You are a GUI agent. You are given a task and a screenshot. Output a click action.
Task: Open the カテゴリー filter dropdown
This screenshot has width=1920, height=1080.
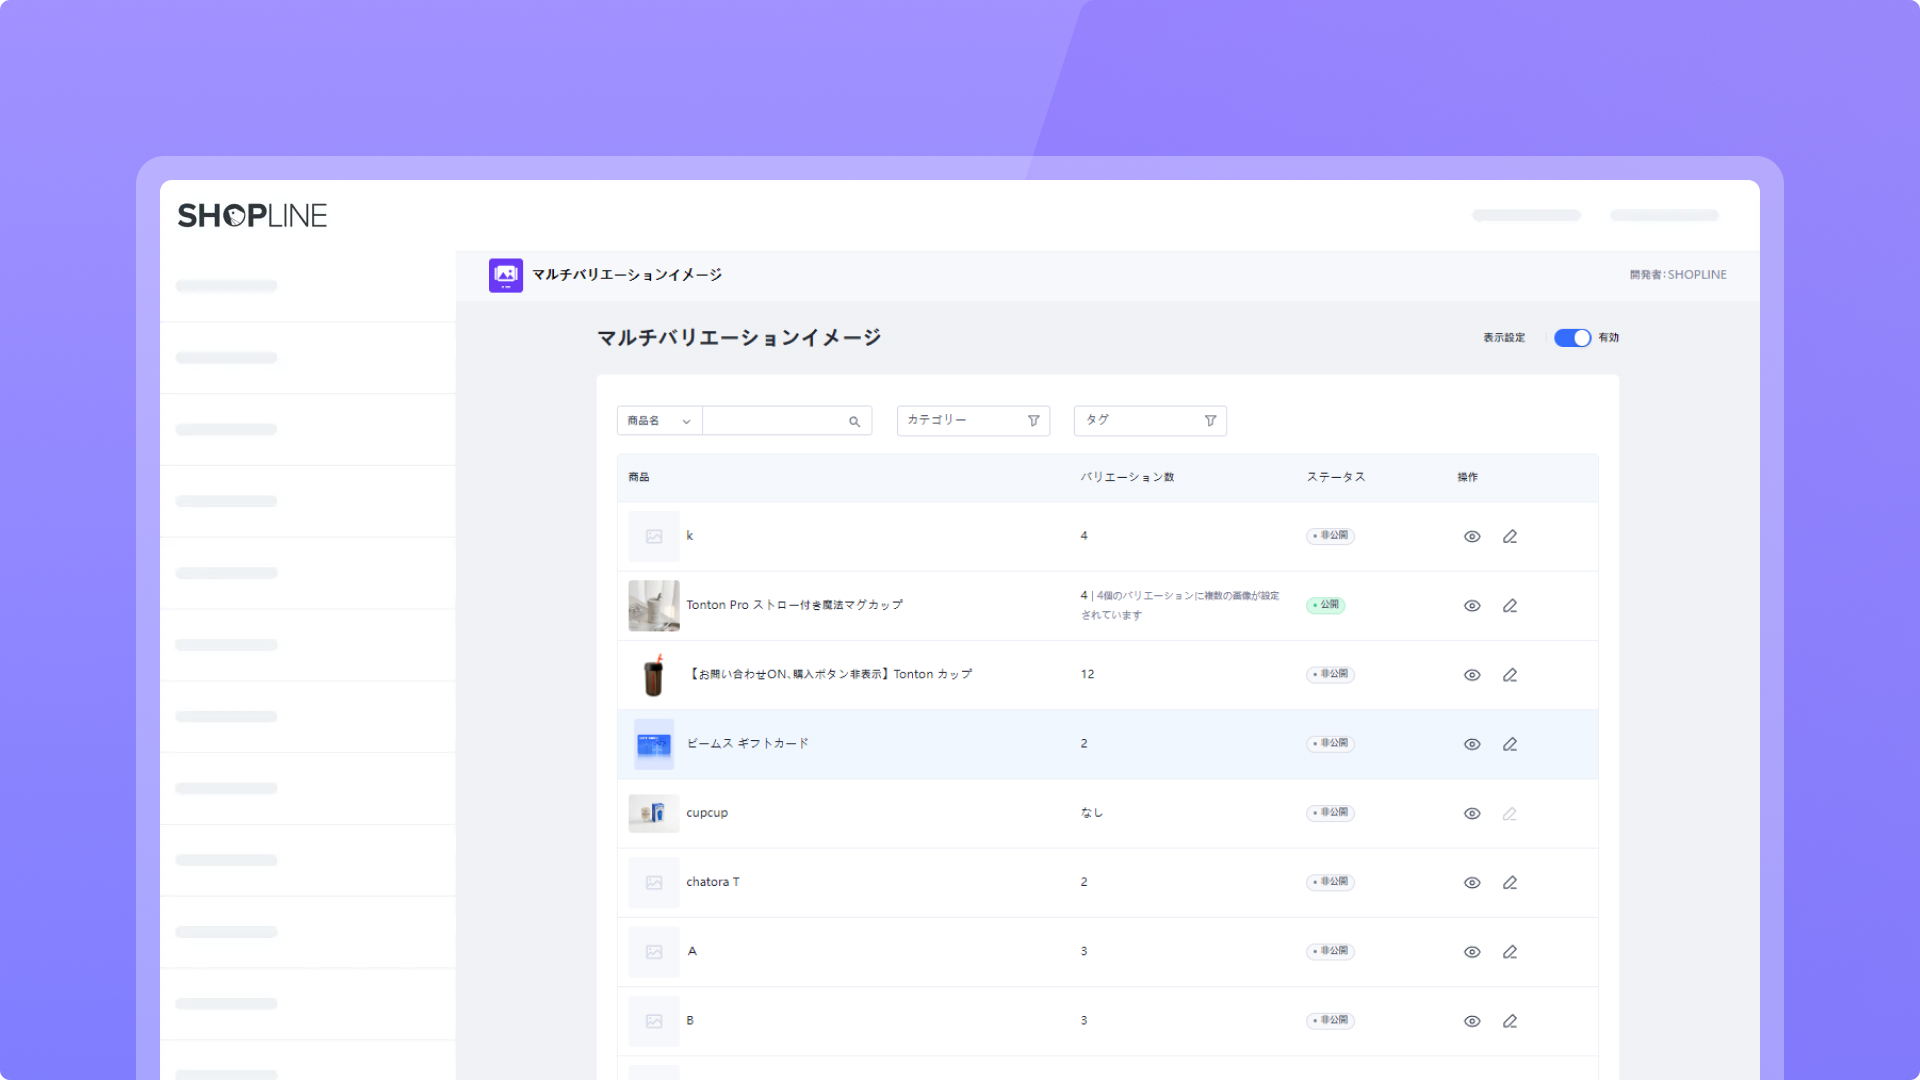pyautogui.click(x=973, y=421)
